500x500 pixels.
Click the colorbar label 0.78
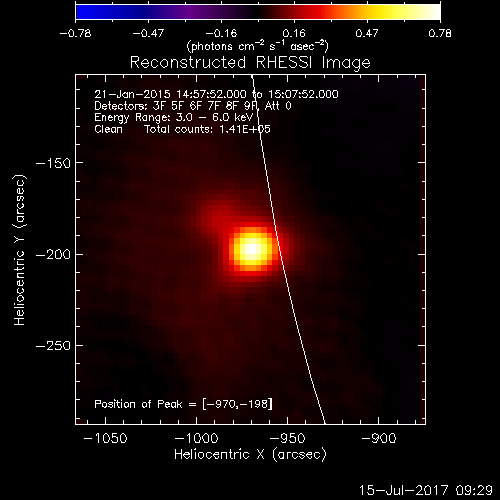[x=440, y=33]
